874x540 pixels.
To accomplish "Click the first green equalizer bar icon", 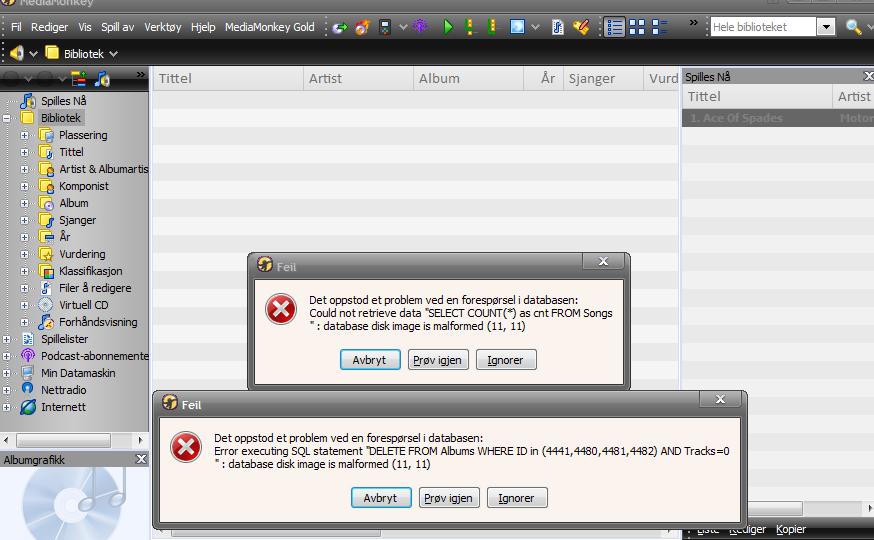I will pos(469,27).
